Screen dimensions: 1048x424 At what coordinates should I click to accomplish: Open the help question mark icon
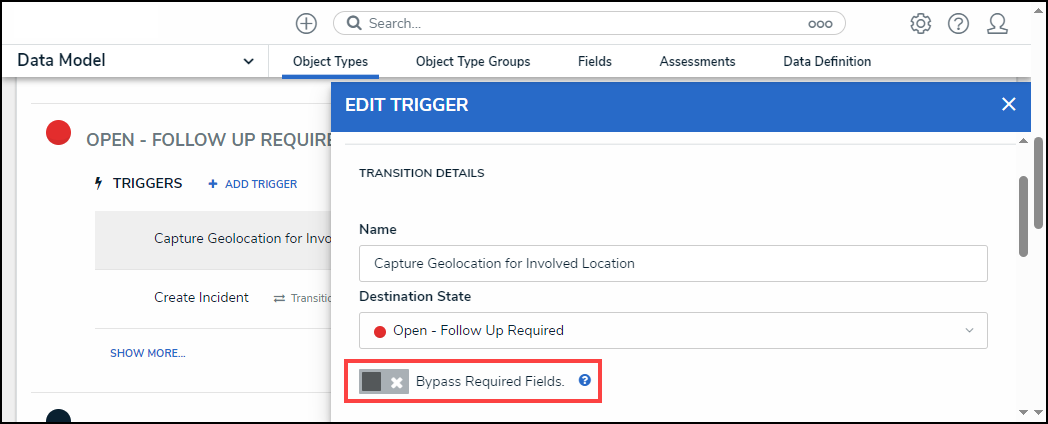coord(958,23)
